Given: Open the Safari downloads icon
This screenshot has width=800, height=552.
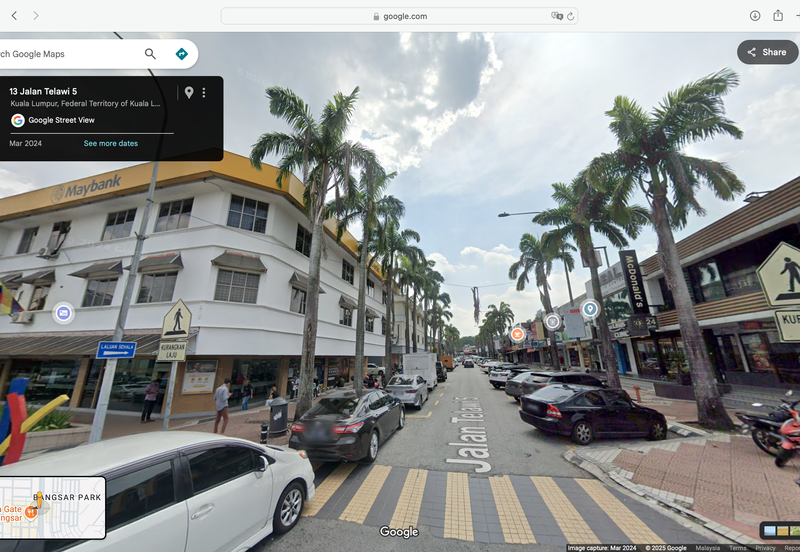Looking at the screenshot, I should click(755, 16).
